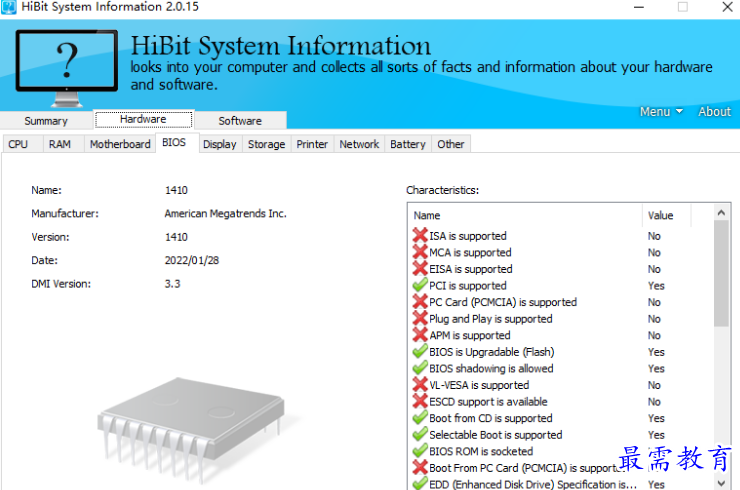Viewport: 740px width, 490px height.
Task: Click green check icon beside Boot from CD
Action: pyautogui.click(x=420, y=417)
